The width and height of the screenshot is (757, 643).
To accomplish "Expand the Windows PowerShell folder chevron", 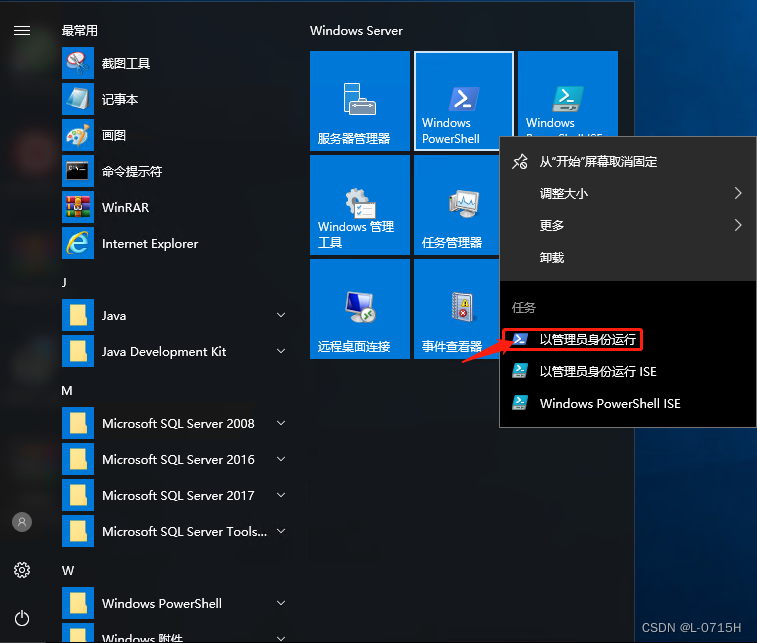I will [x=281, y=603].
